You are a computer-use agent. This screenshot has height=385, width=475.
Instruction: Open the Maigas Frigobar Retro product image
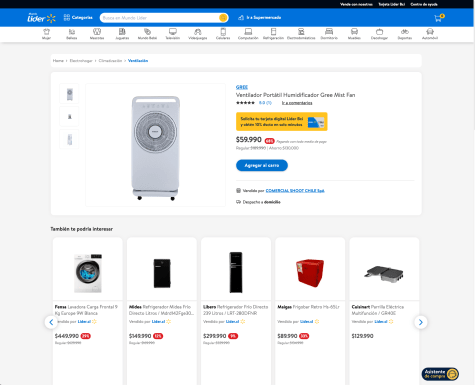tap(310, 273)
